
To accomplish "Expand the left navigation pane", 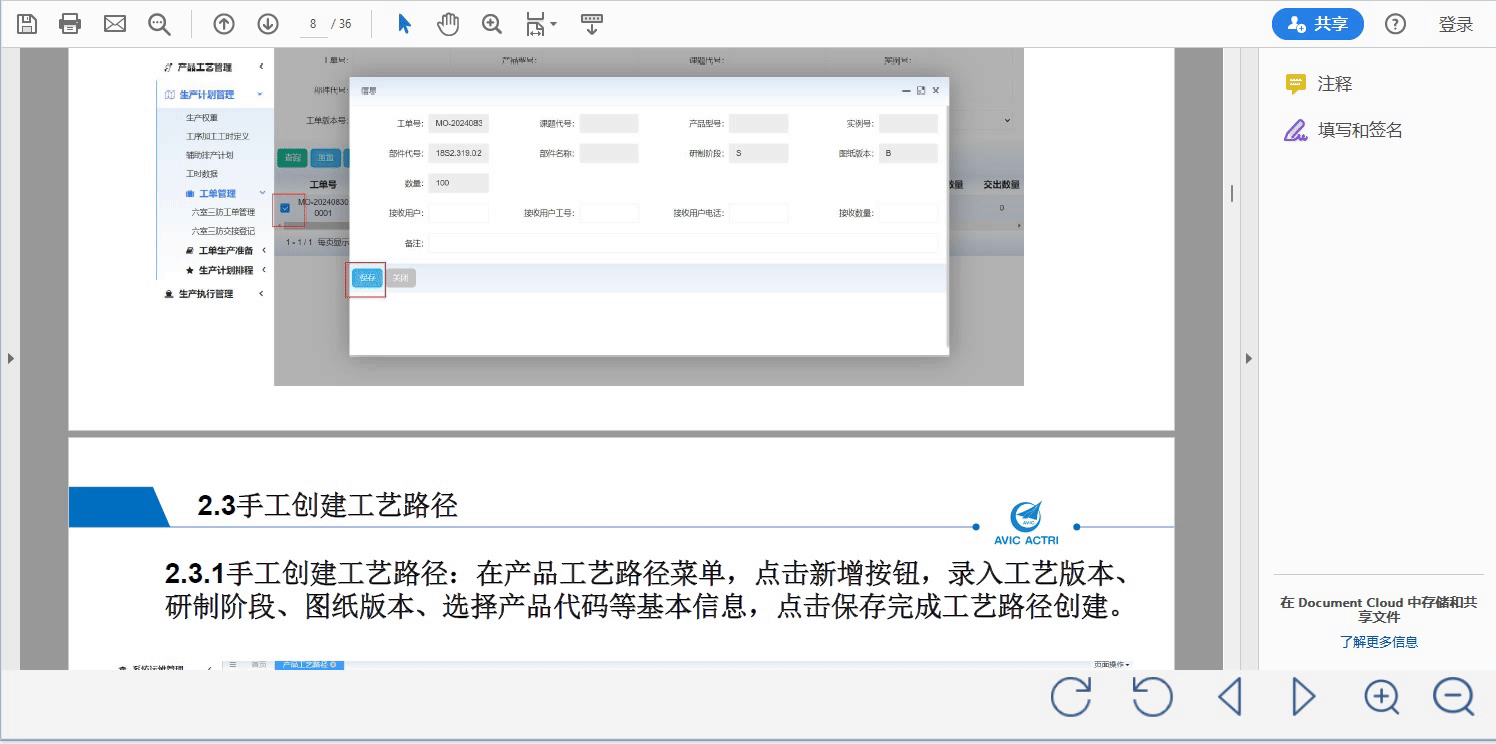I will coord(10,357).
